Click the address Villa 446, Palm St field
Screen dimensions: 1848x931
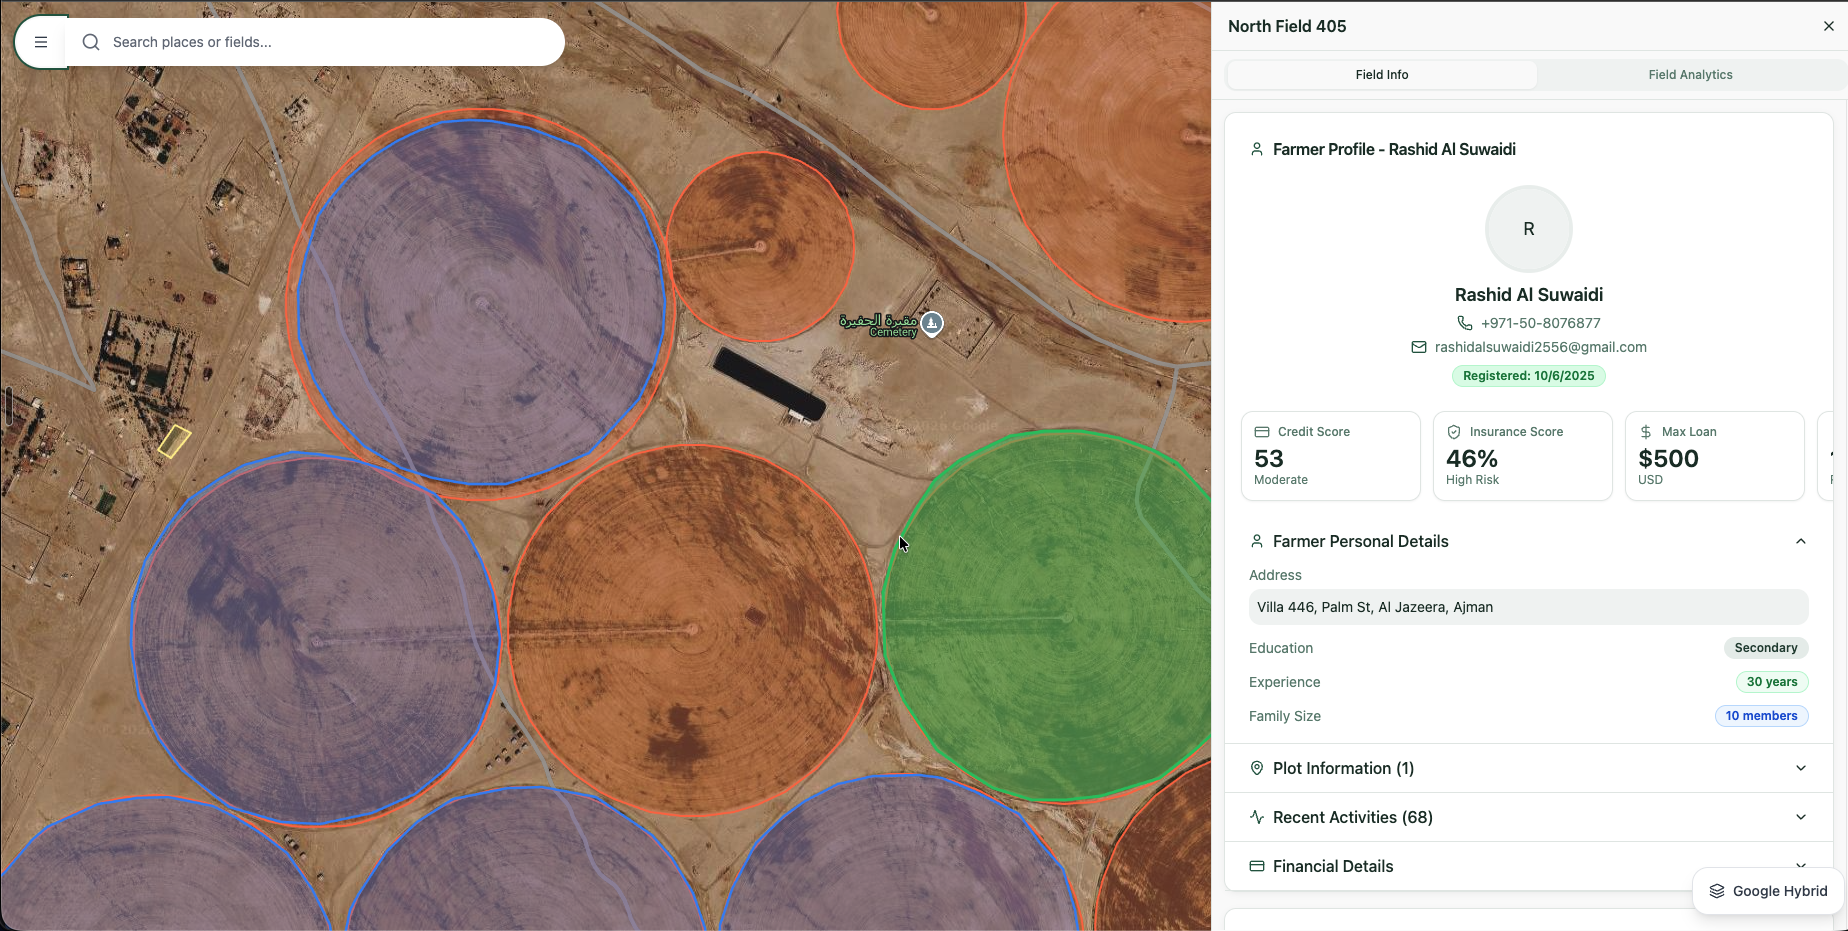tap(1528, 607)
